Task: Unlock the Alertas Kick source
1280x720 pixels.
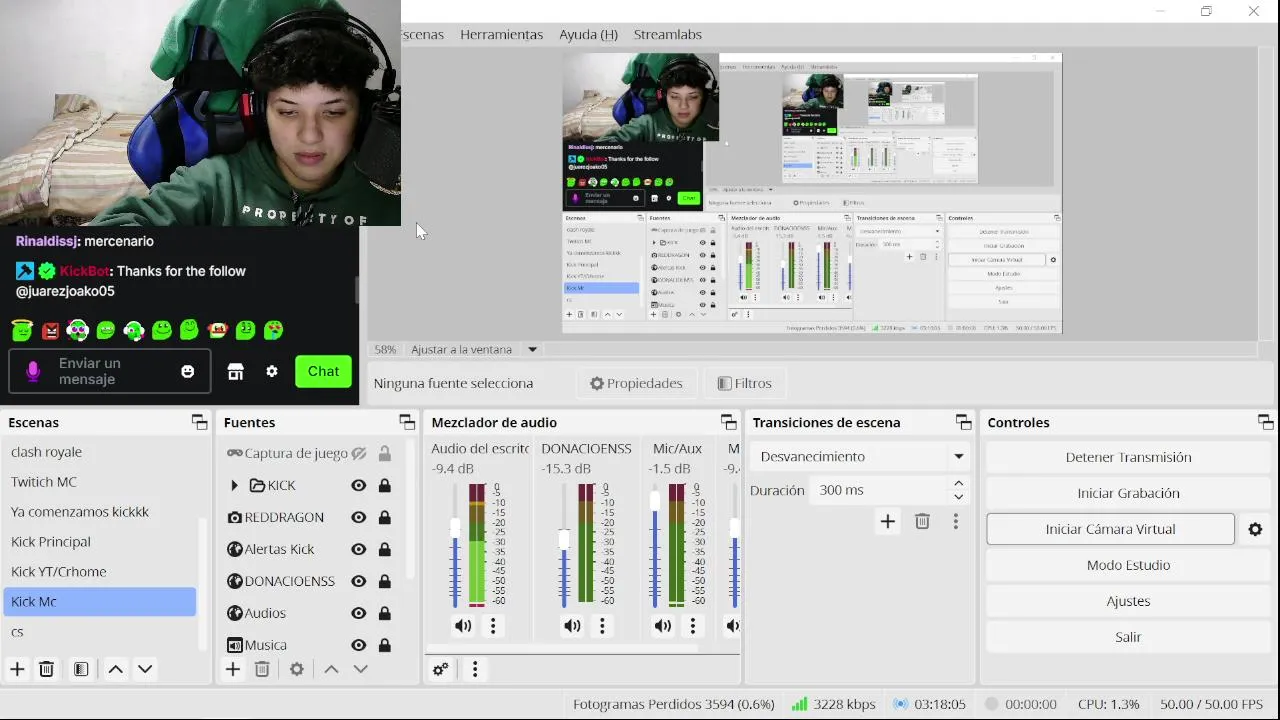Action: (x=384, y=549)
